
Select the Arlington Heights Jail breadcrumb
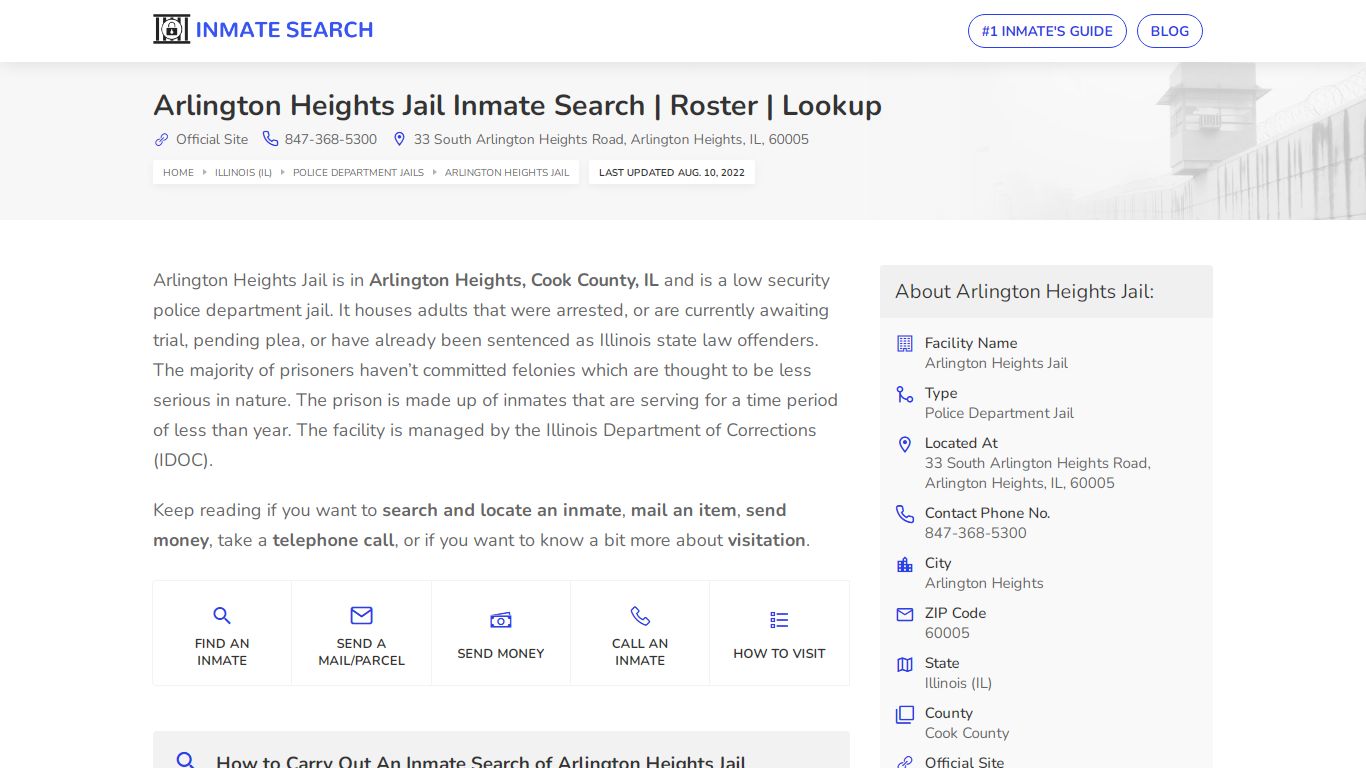(507, 172)
